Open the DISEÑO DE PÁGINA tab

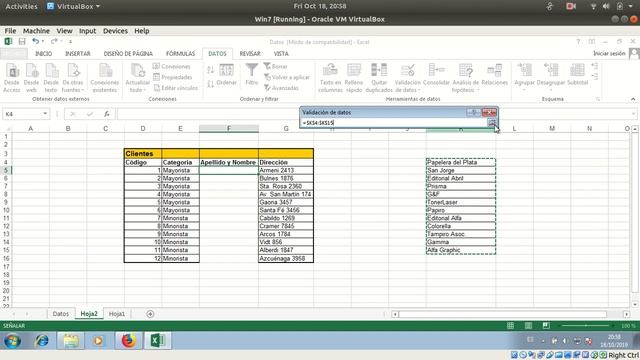(x=128, y=53)
